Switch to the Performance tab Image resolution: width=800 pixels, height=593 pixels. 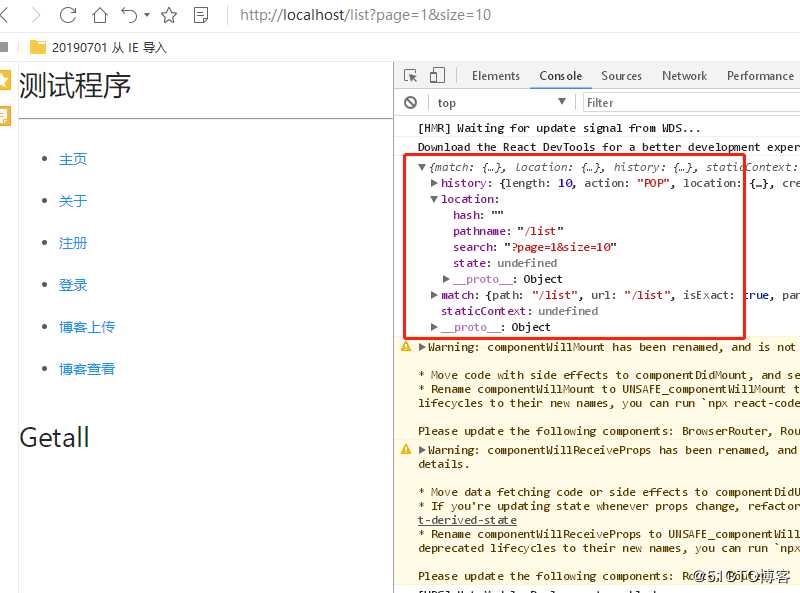(x=760, y=76)
